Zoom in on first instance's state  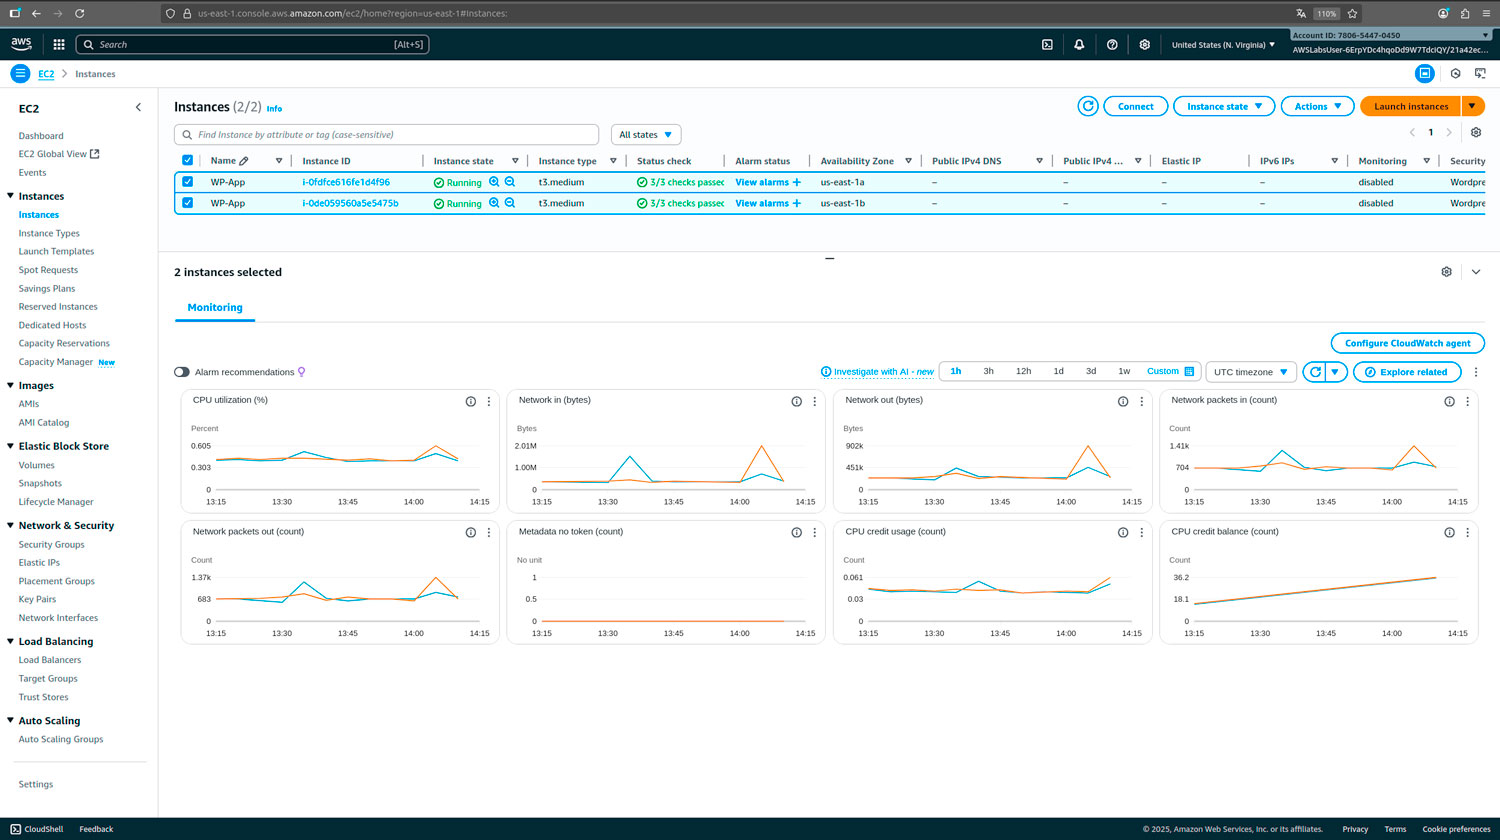point(494,182)
